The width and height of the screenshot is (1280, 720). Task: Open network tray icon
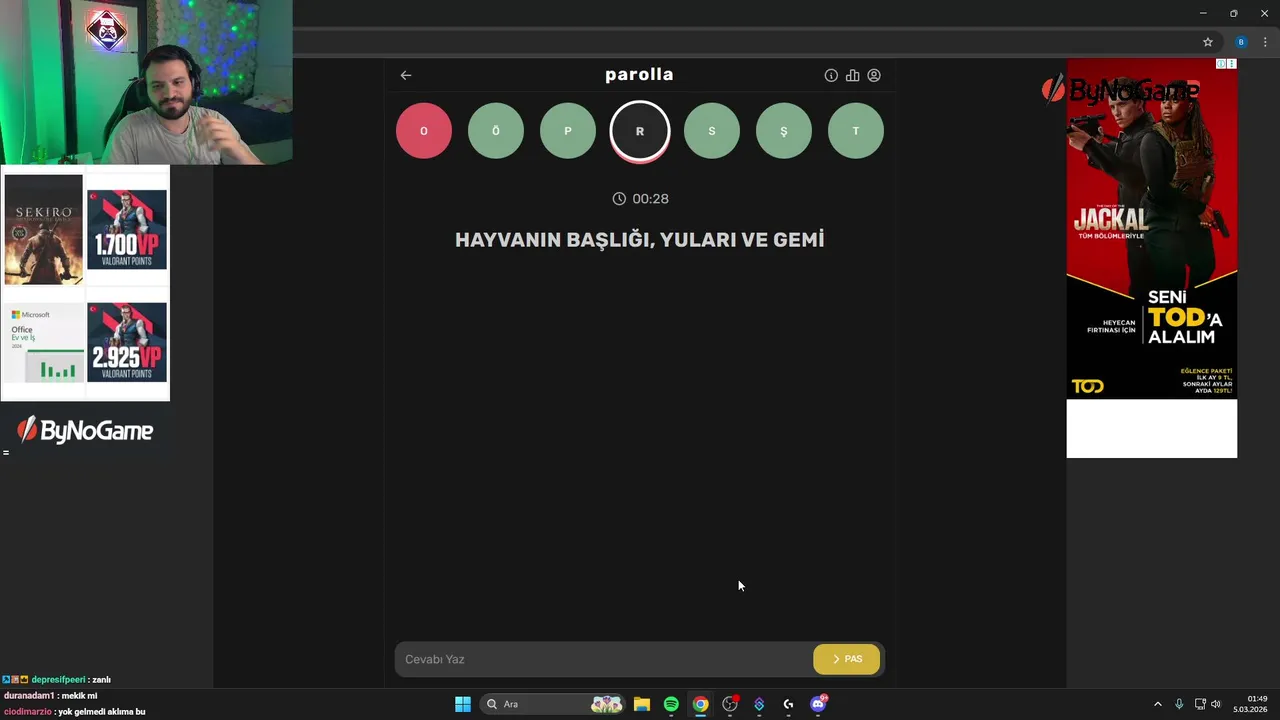click(x=1200, y=704)
